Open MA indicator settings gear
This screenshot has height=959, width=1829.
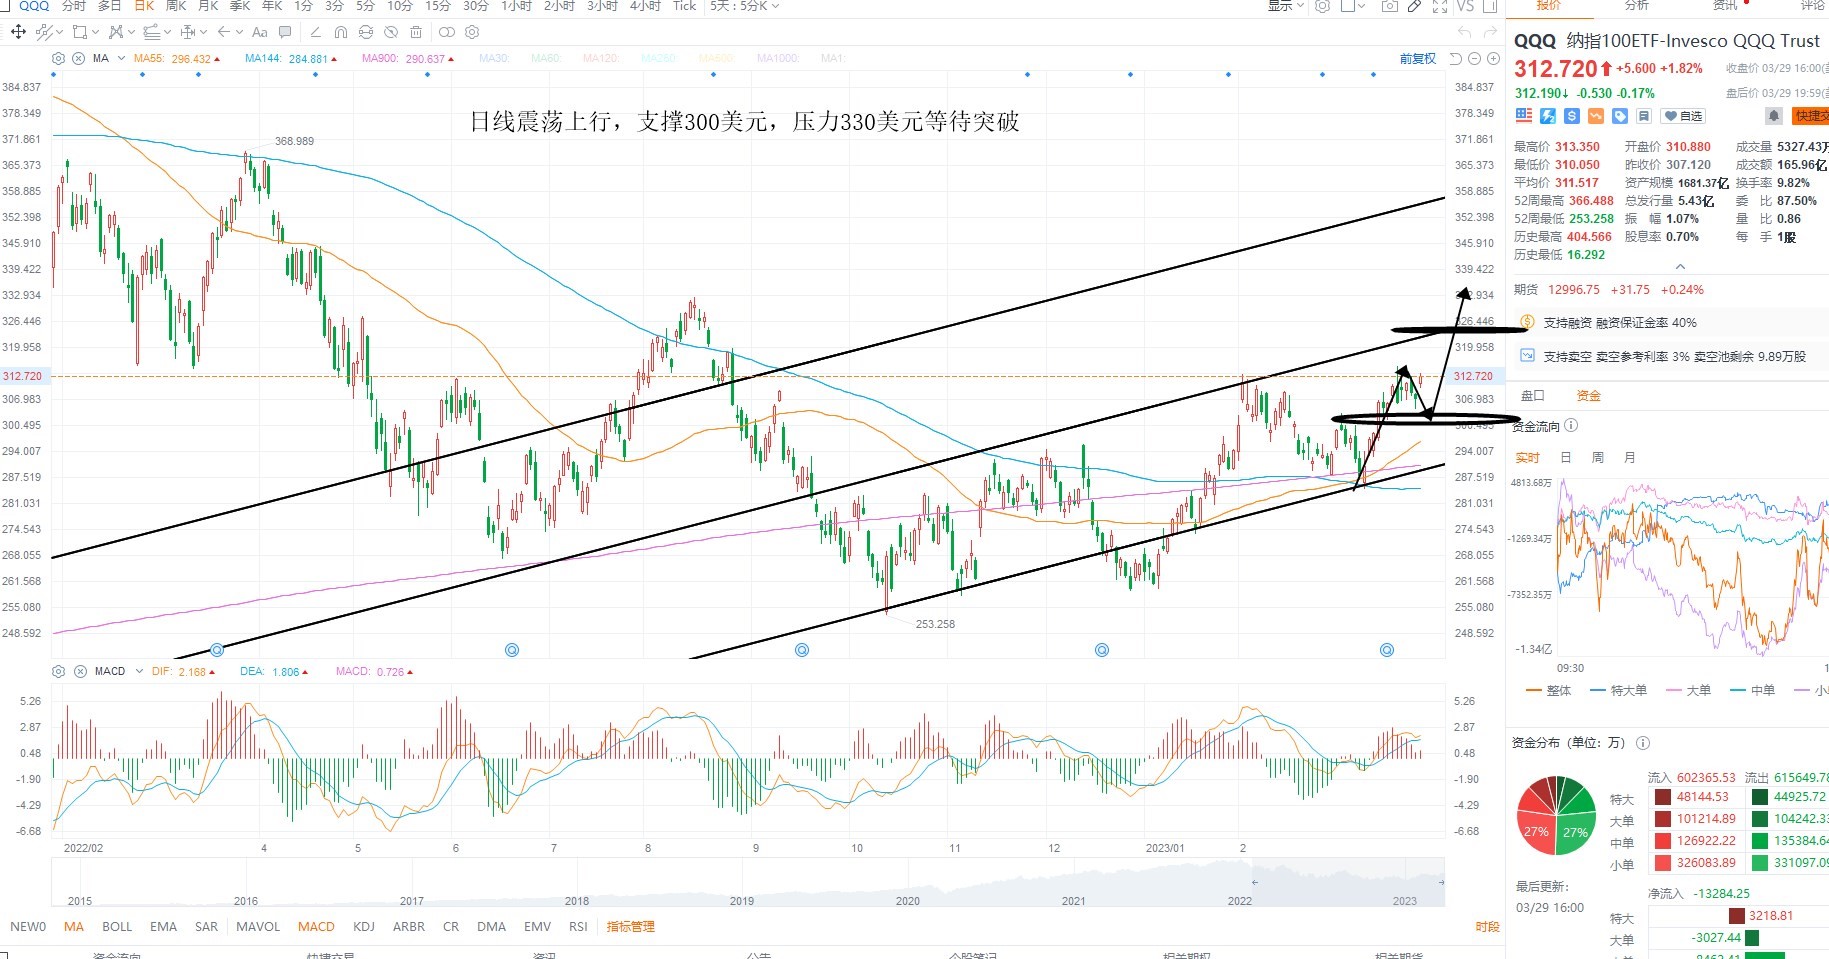pos(58,58)
